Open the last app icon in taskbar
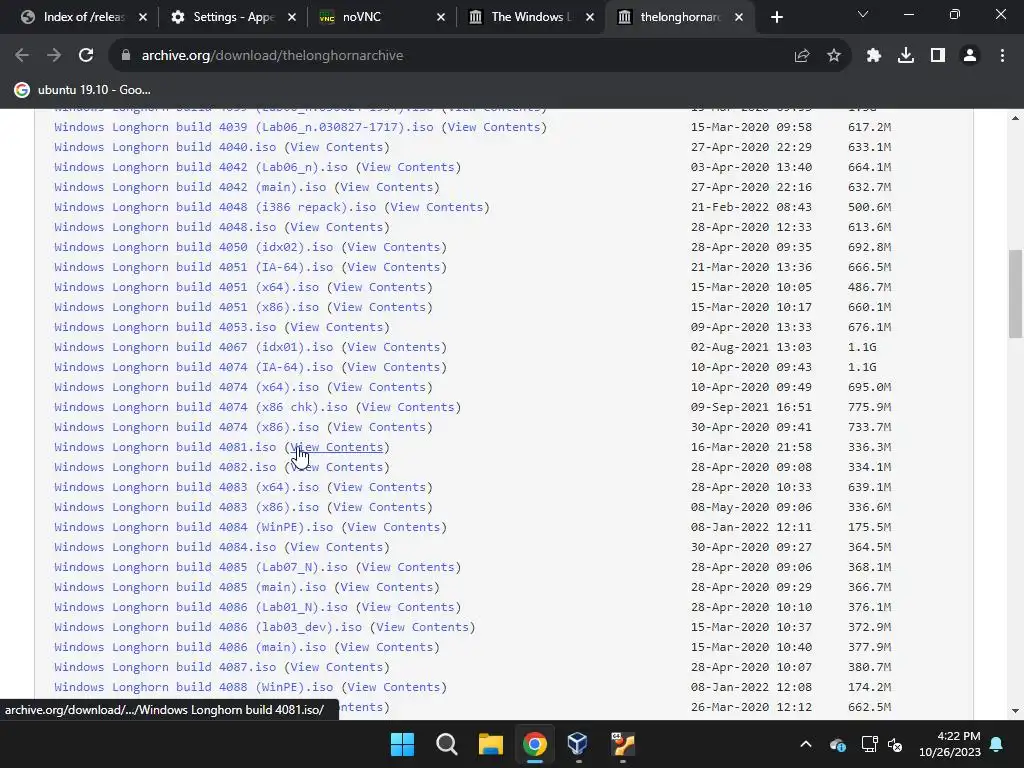This screenshot has width=1024, height=768. [x=622, y=744]
